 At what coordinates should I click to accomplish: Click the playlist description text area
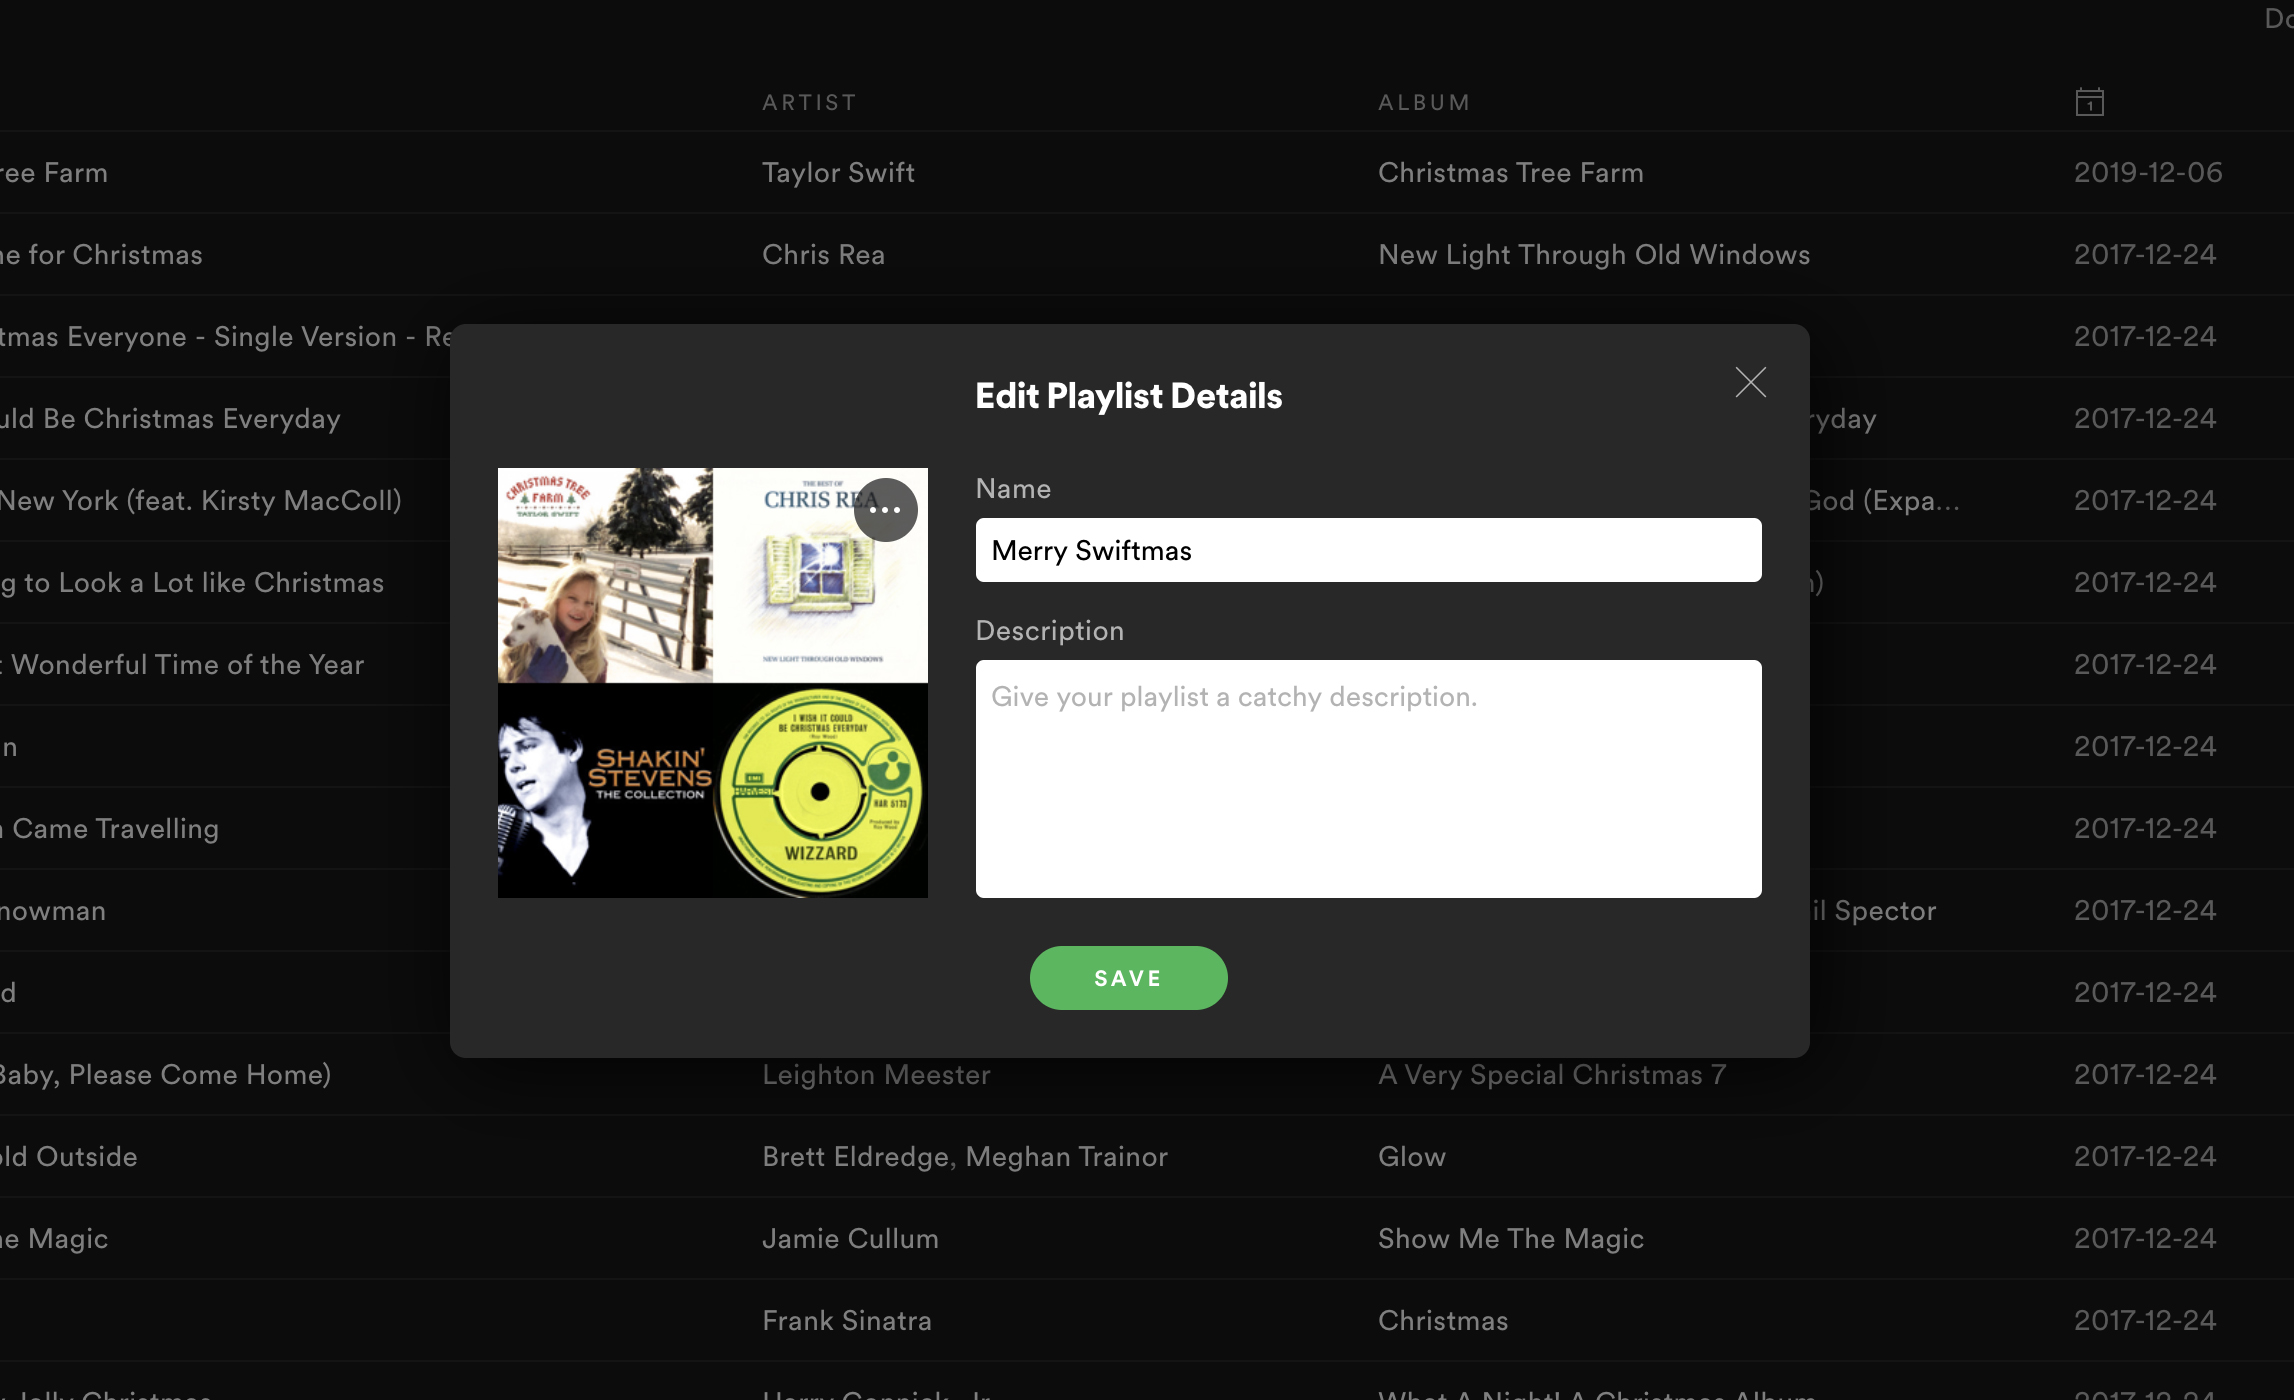(x=1368, y=778)
